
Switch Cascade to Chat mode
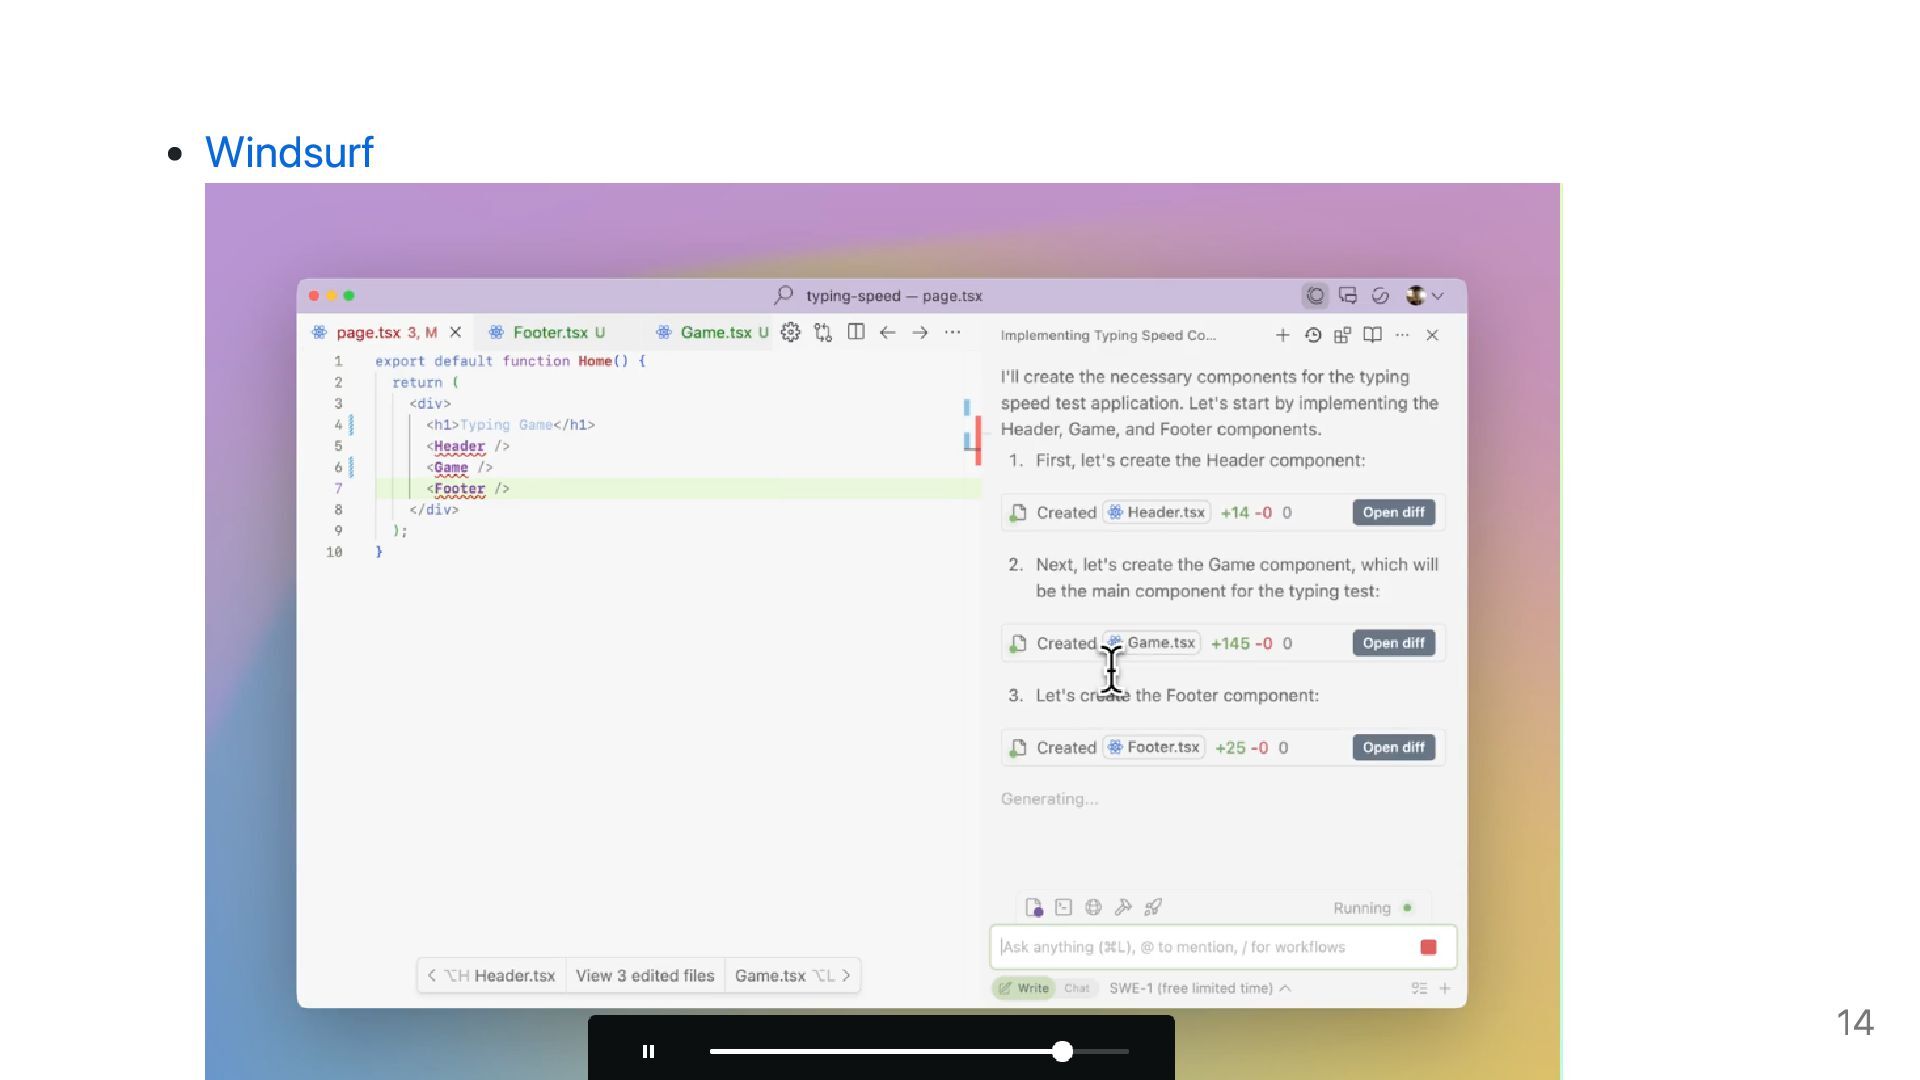click(x=1077, y=988)
